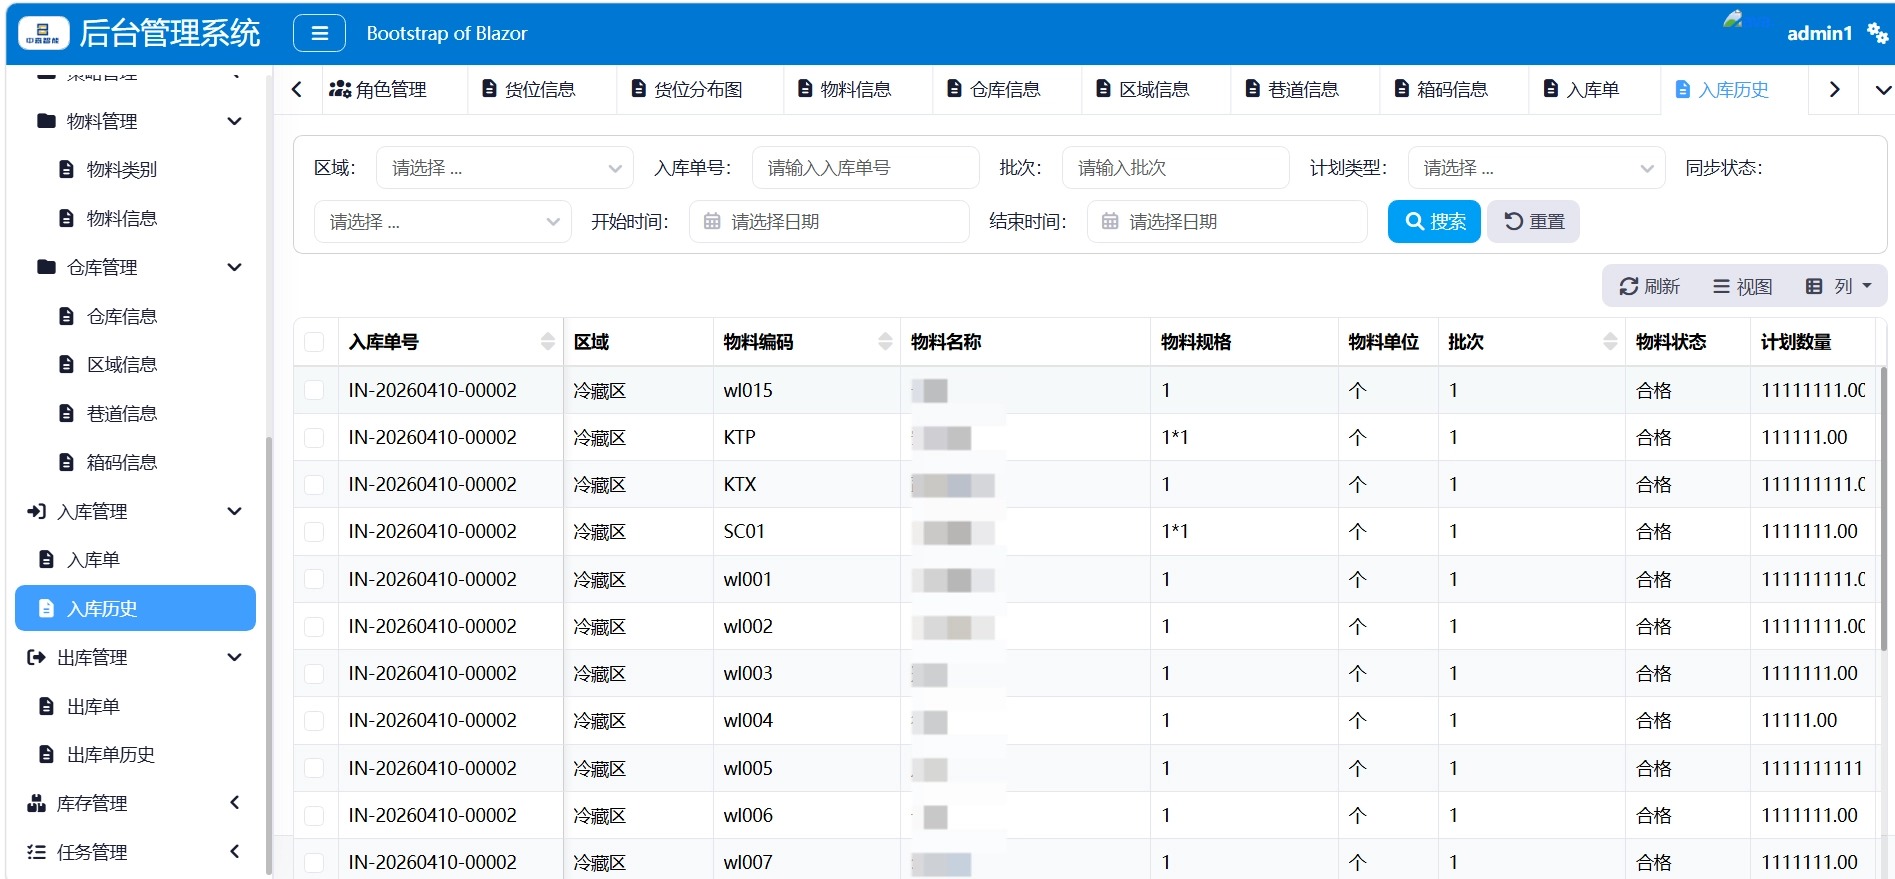Screen dimensions: 1895x879
Task: Open the 区域 select dropdown
Action: click(505, 168)
